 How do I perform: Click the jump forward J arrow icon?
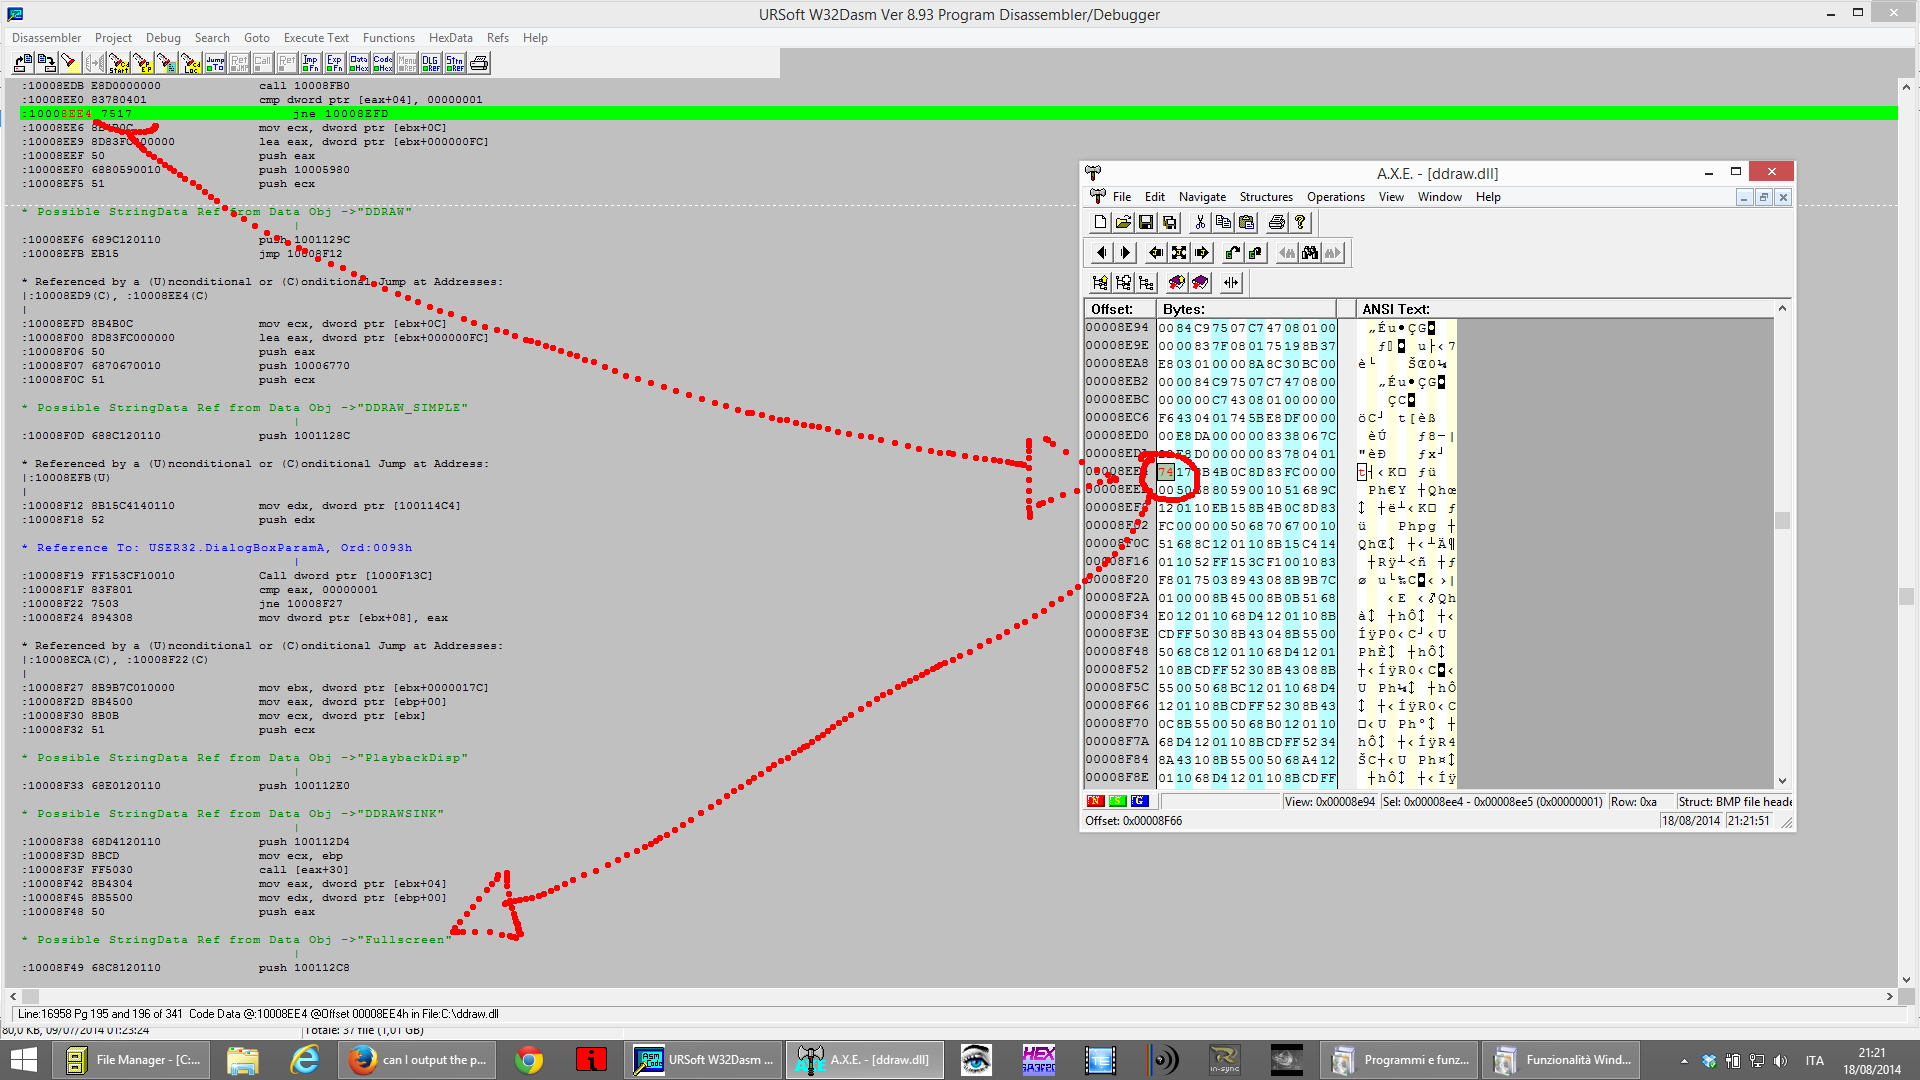pos(1202,253)
